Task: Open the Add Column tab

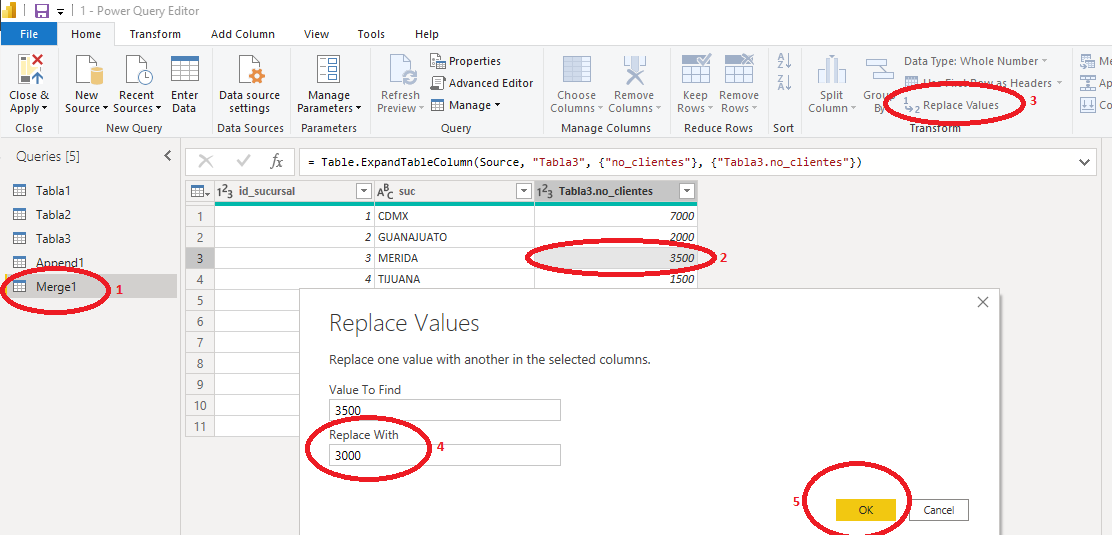Action: (x=242, y=34)
